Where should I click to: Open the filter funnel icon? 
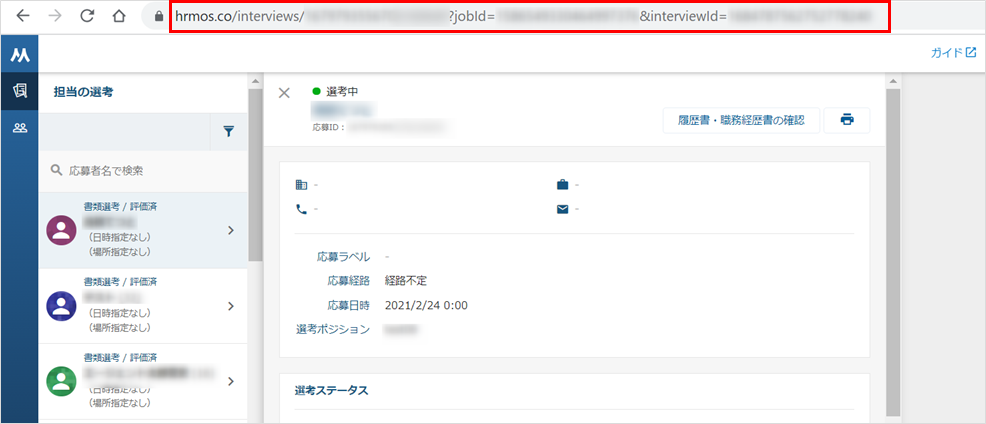pos(229,131)
